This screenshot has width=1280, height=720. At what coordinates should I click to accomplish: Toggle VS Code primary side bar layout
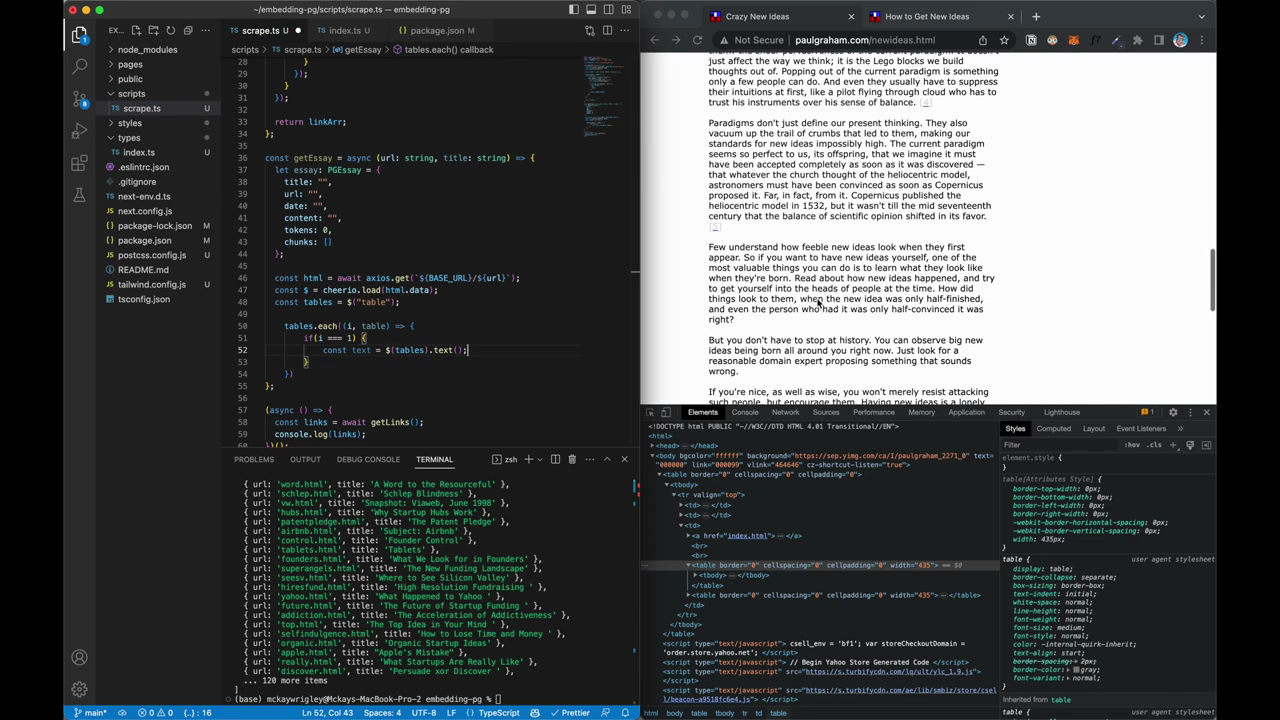574,10
